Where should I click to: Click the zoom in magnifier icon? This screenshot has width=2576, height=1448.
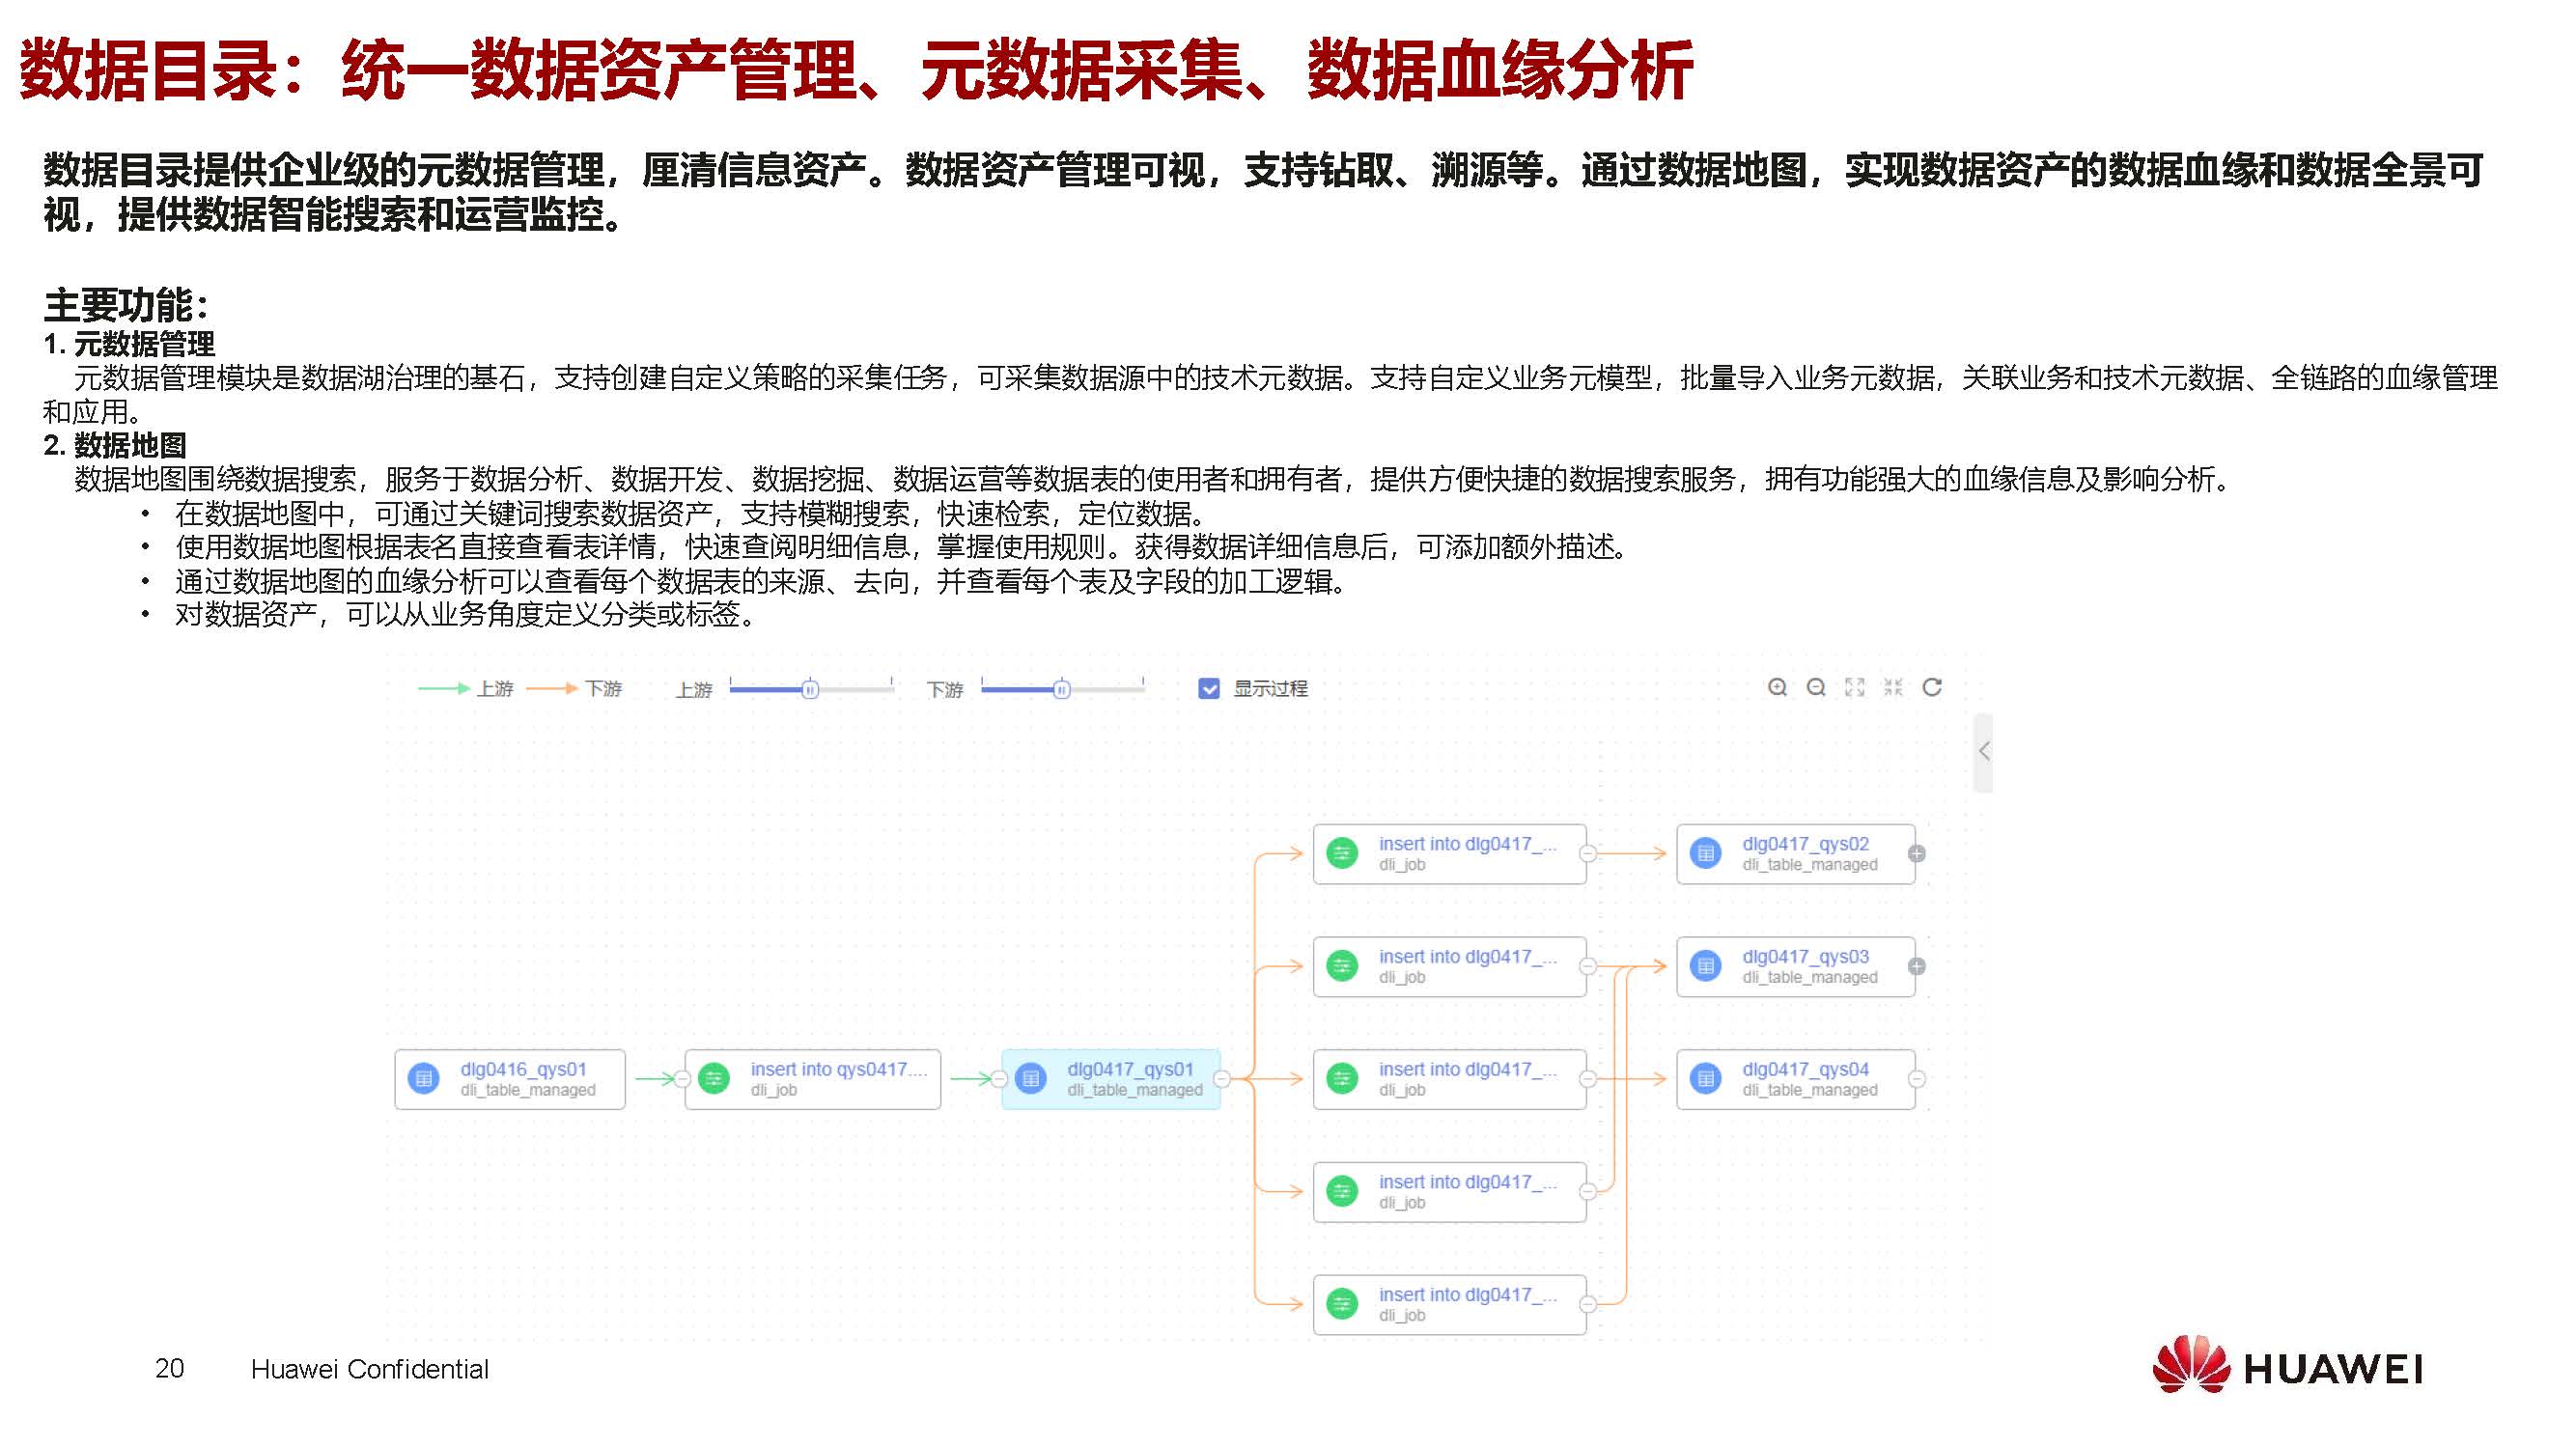(1776, 687)
